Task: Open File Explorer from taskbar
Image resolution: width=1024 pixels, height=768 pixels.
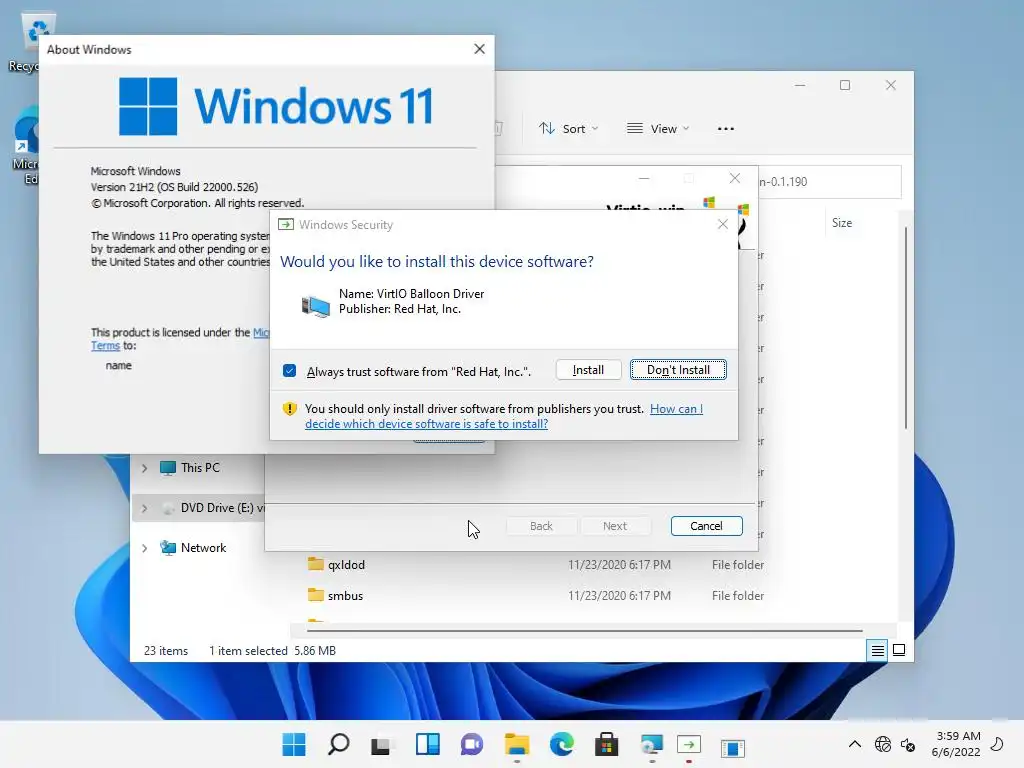Action: tap(517, 744)
